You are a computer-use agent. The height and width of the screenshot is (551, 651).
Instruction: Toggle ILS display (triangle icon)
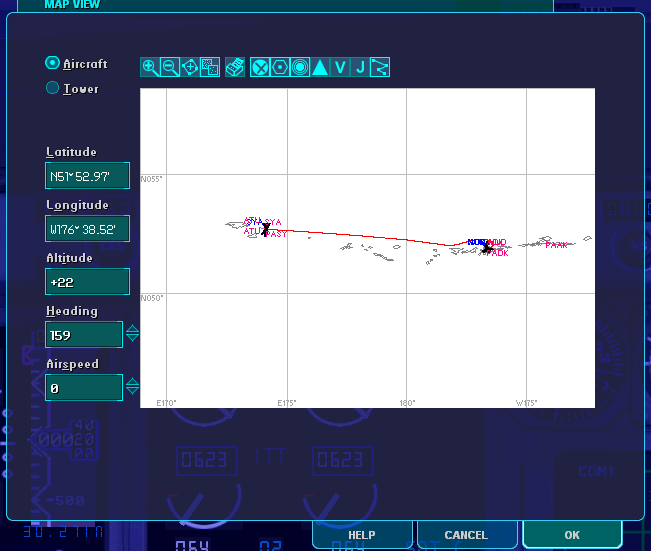pos(320,67)
